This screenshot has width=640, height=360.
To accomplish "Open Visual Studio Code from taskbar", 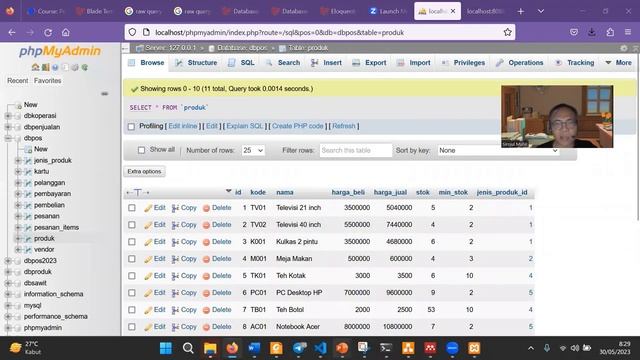I will pos(320,348).
